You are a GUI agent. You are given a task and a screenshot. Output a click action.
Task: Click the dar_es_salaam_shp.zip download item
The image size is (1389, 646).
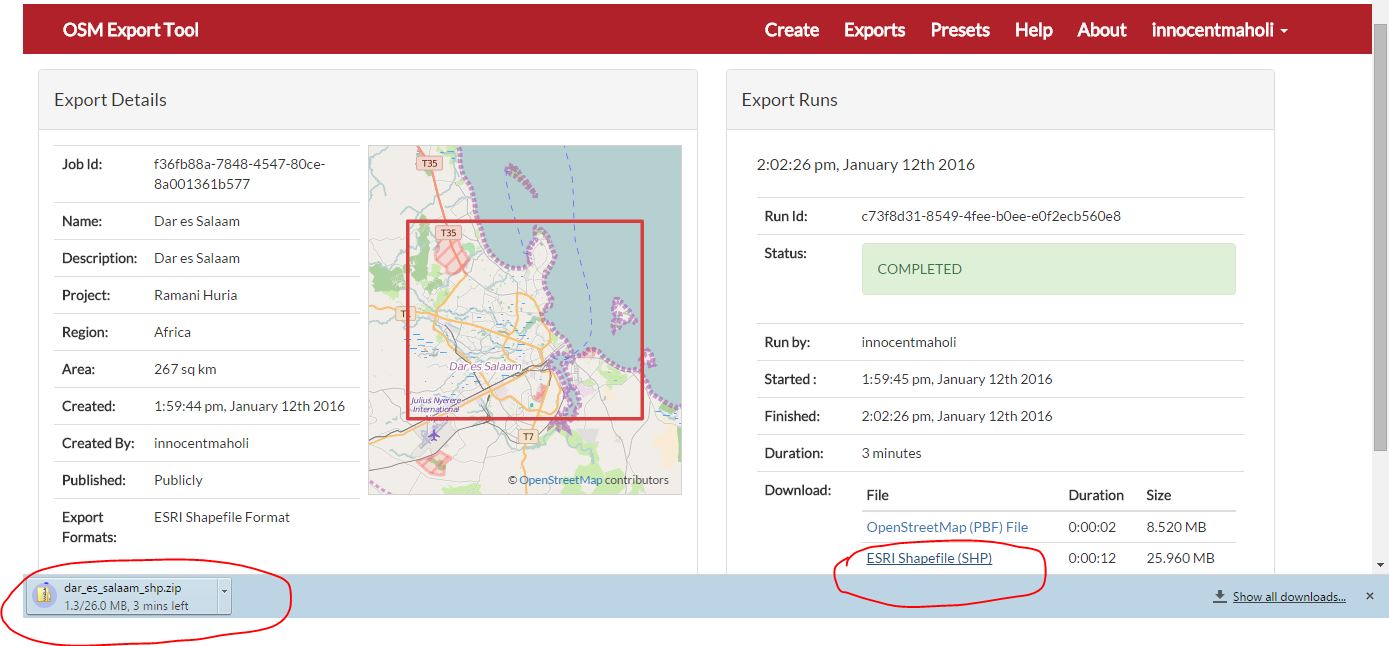pos(122,596)
